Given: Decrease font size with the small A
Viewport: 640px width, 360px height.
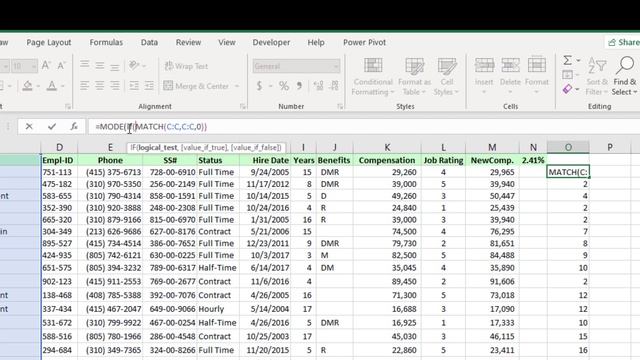Looking at the screenshot, I should point(61,66).
